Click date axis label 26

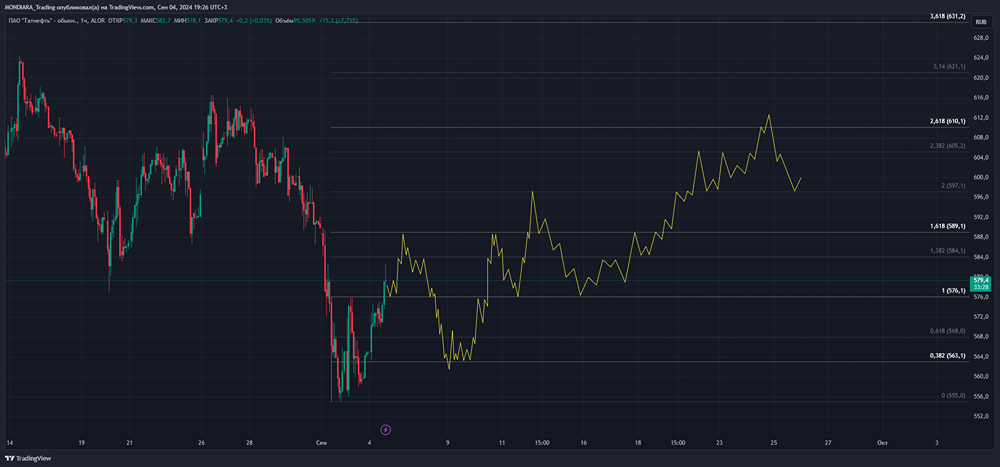202,442
